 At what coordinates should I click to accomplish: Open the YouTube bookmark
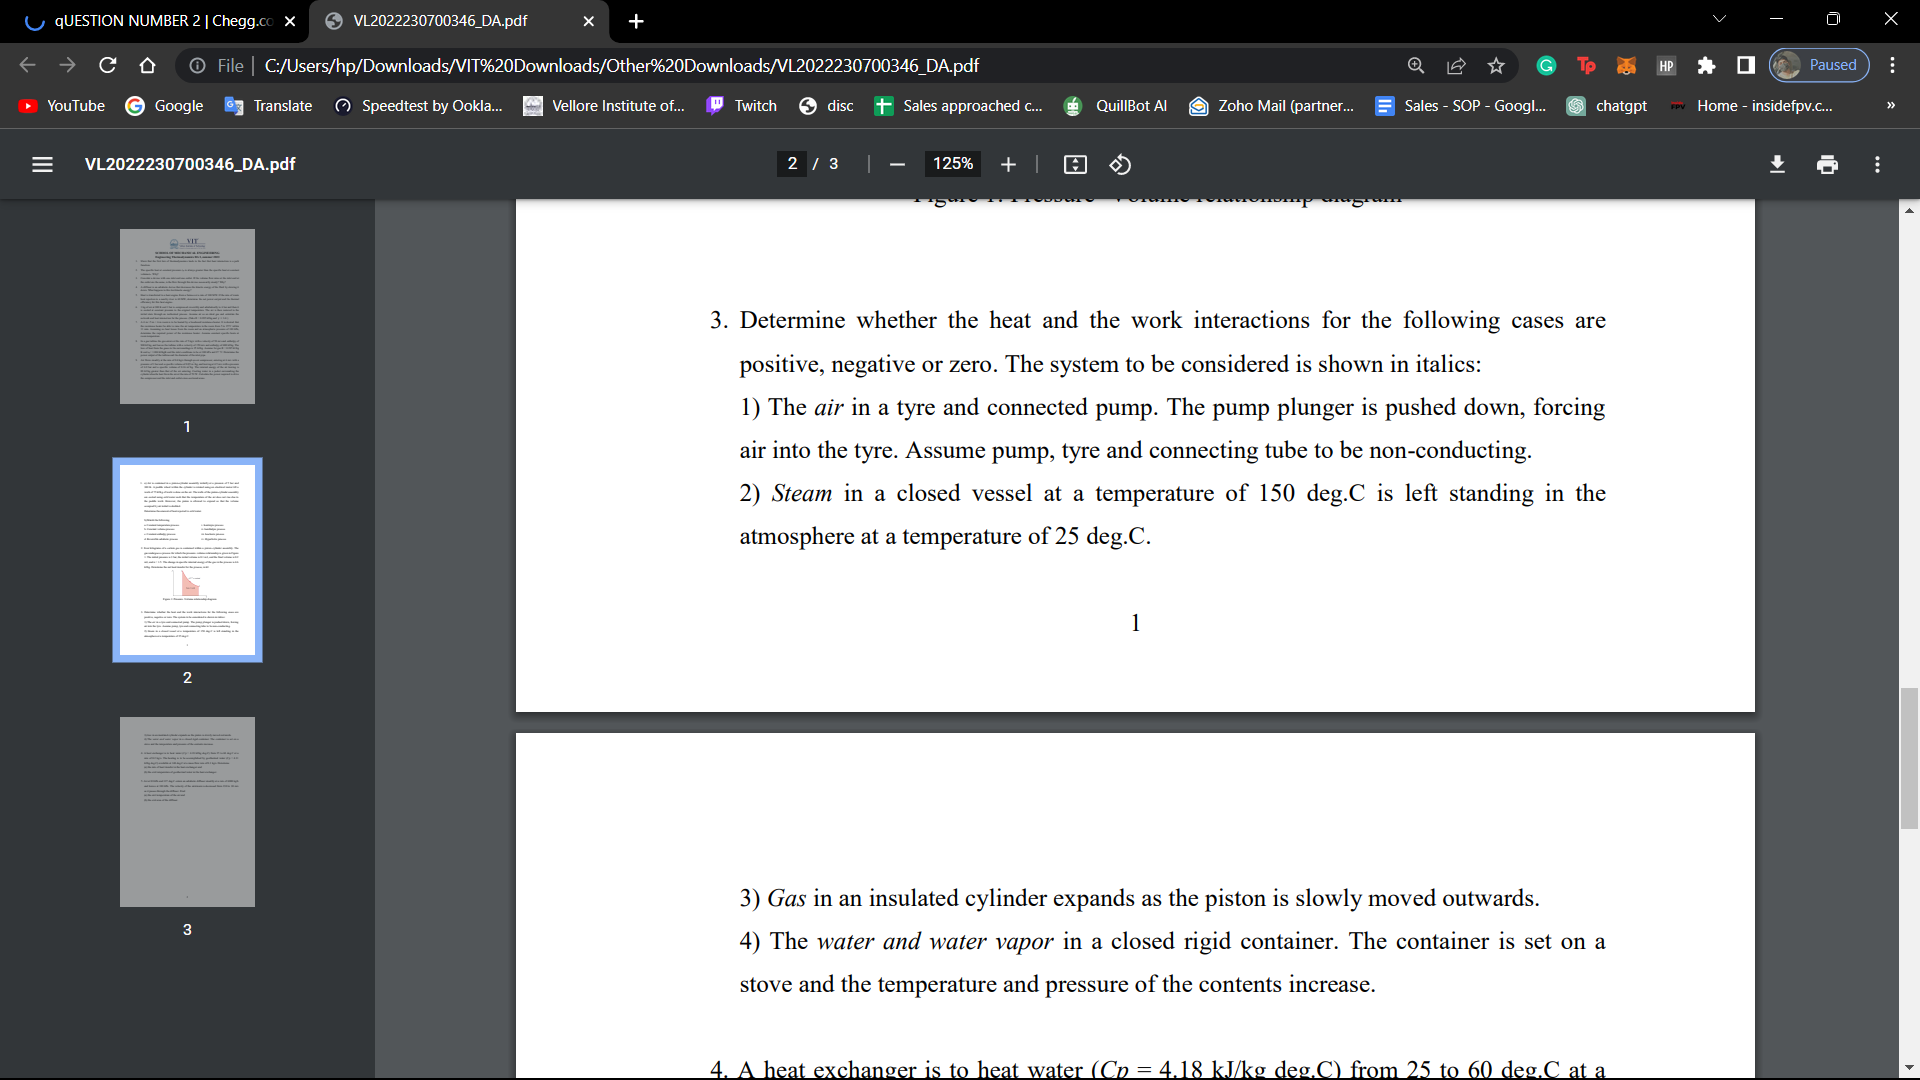click(x=62, y=105)
